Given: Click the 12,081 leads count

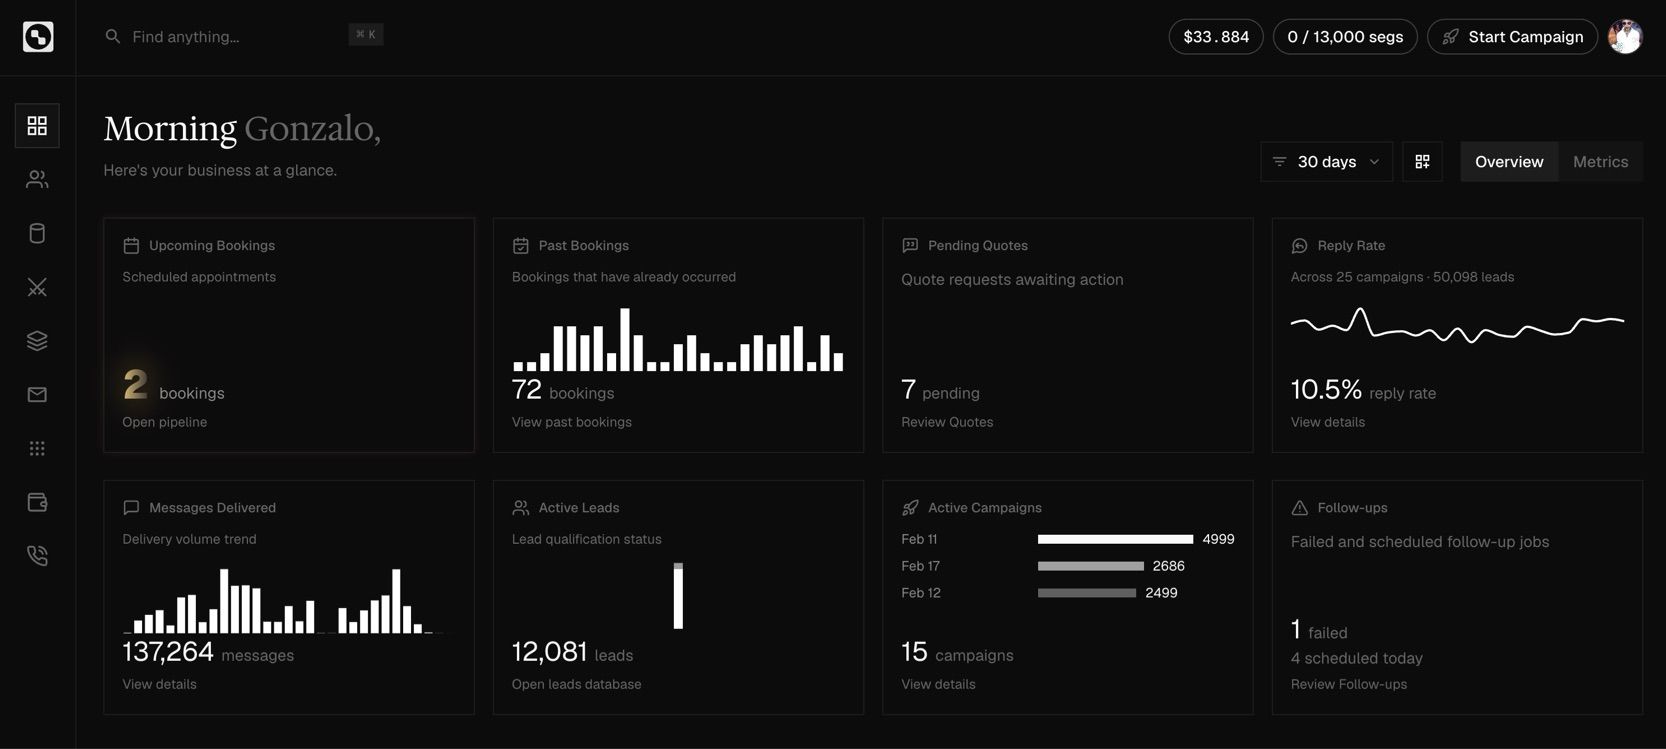Looking at the screenshot, I should tap(572, 653).
